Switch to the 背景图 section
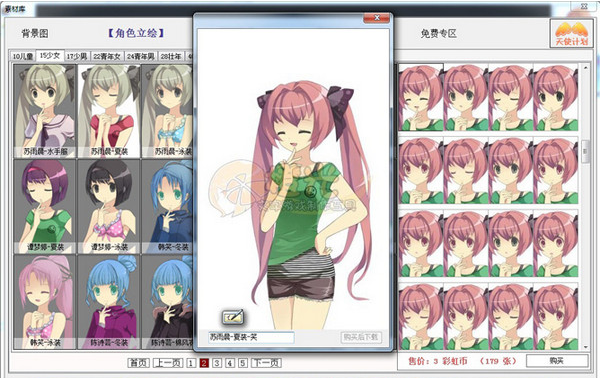The height and width of the screenshot is (378, 600). [35, 34]
